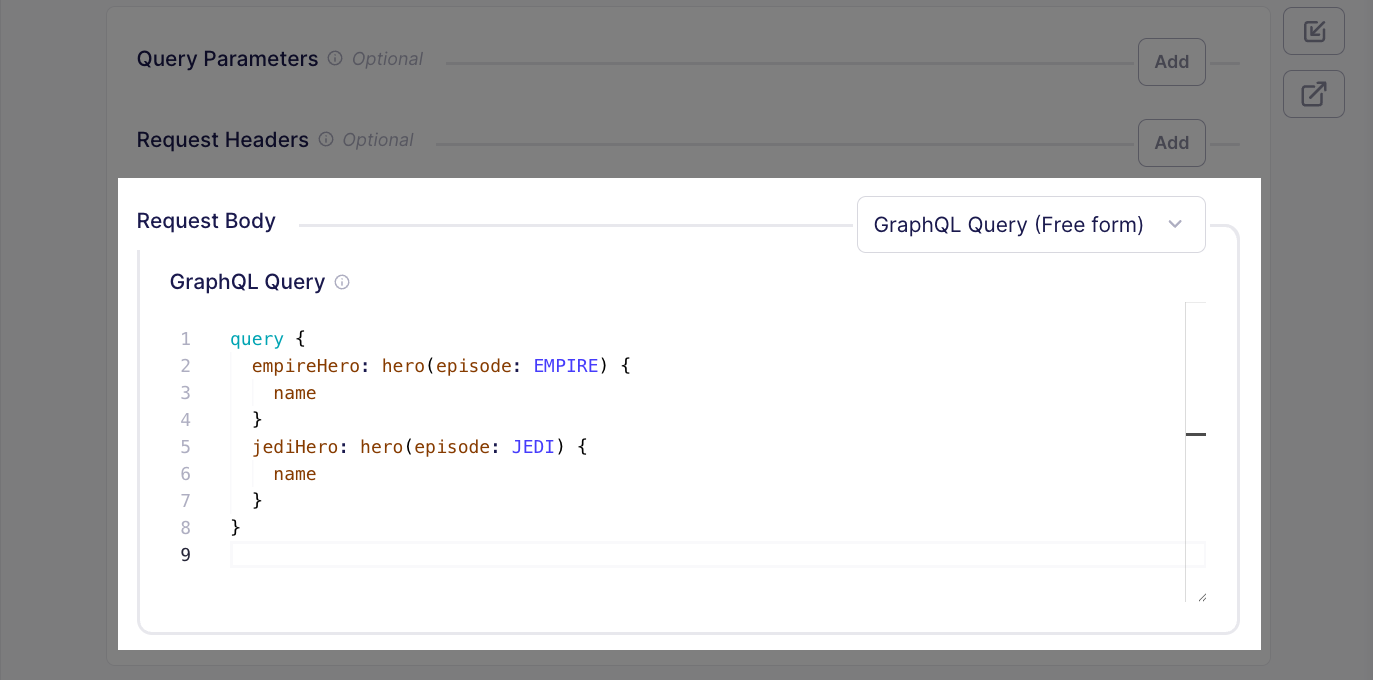Screen dimensions: 1373x680
Task: Click the editor resize handle
Action: [1200, 595]
